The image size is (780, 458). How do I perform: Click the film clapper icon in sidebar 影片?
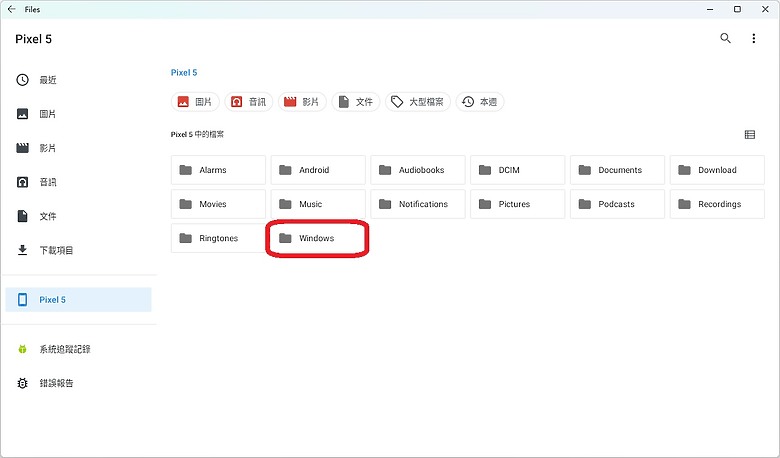click(22, 148)
